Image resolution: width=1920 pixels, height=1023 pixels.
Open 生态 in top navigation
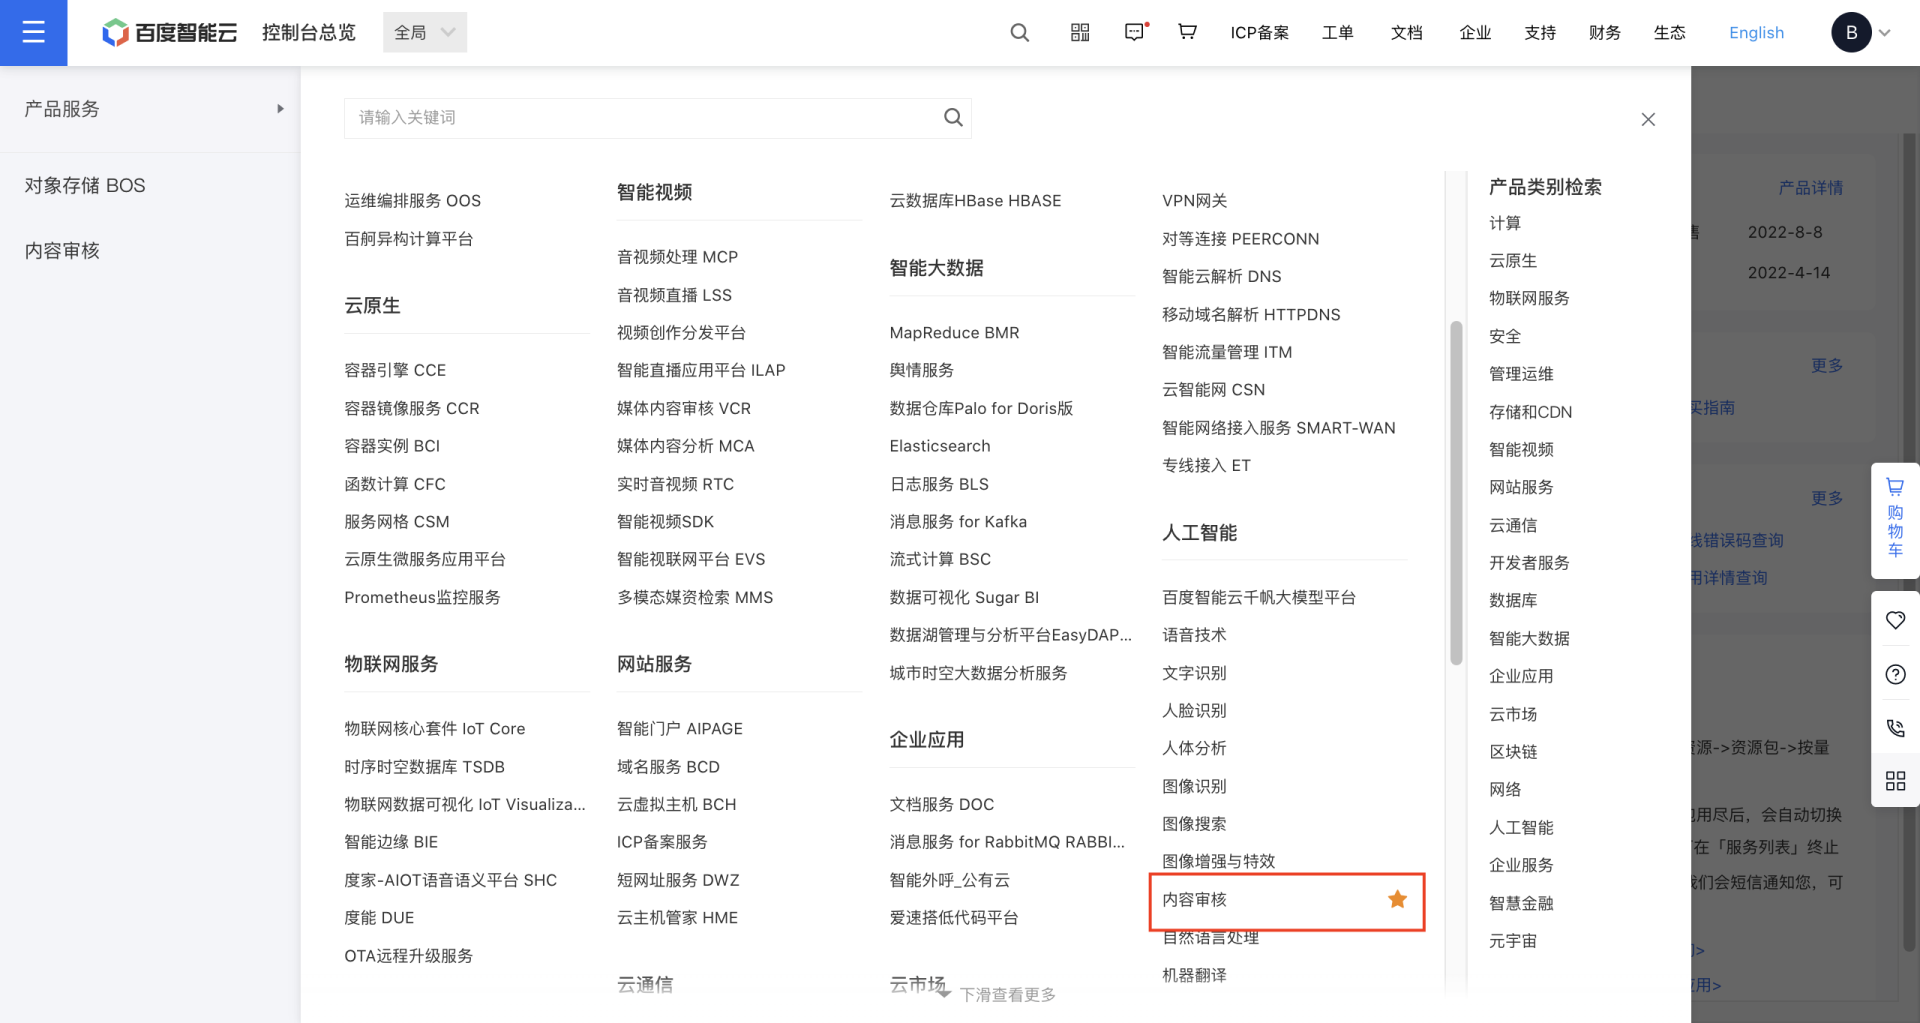[1669, 33]
